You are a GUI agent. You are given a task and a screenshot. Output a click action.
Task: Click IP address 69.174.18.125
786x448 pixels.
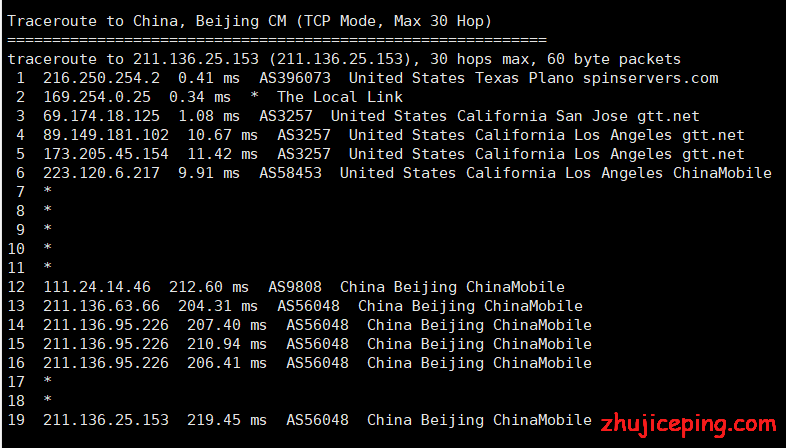point(101,116)
